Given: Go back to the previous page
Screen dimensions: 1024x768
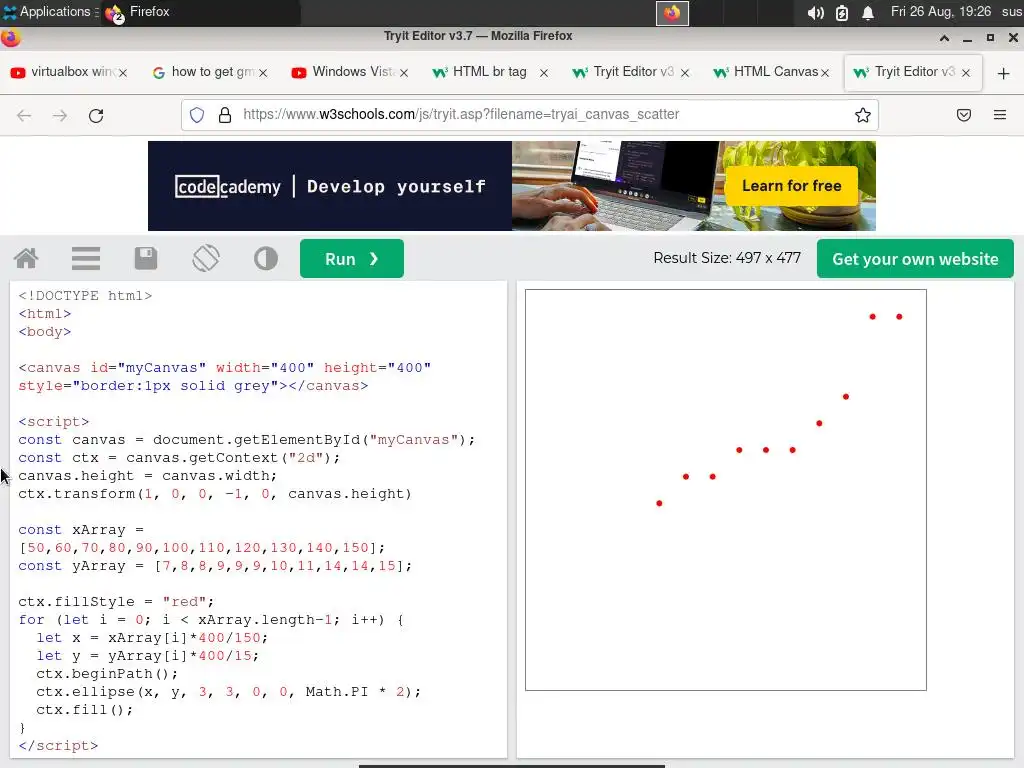Looking at the screenshot, I should coord(24,116).
